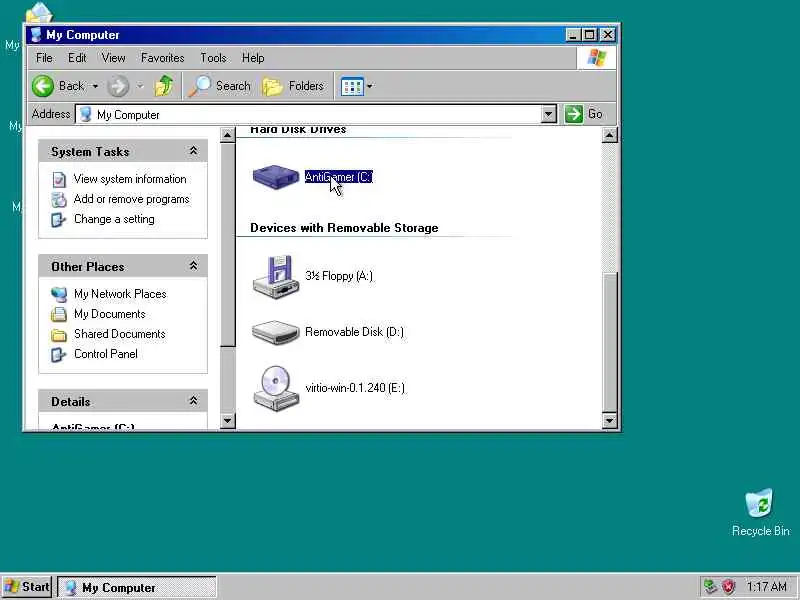Open the View menu

[x=113, y=58]
